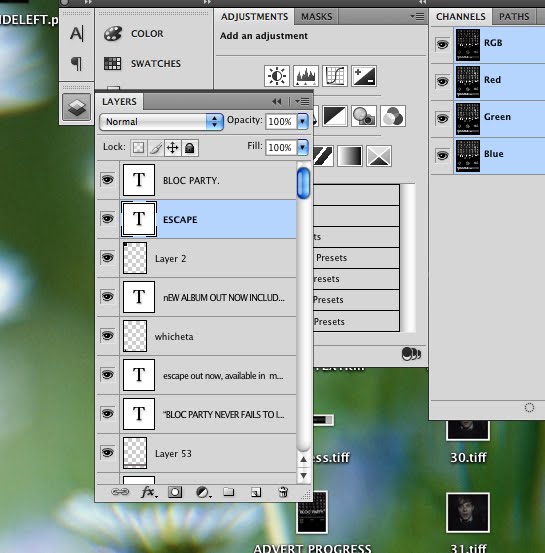
Task: Open the Adjustments panel options menu
Action: [x=418, y=17]
